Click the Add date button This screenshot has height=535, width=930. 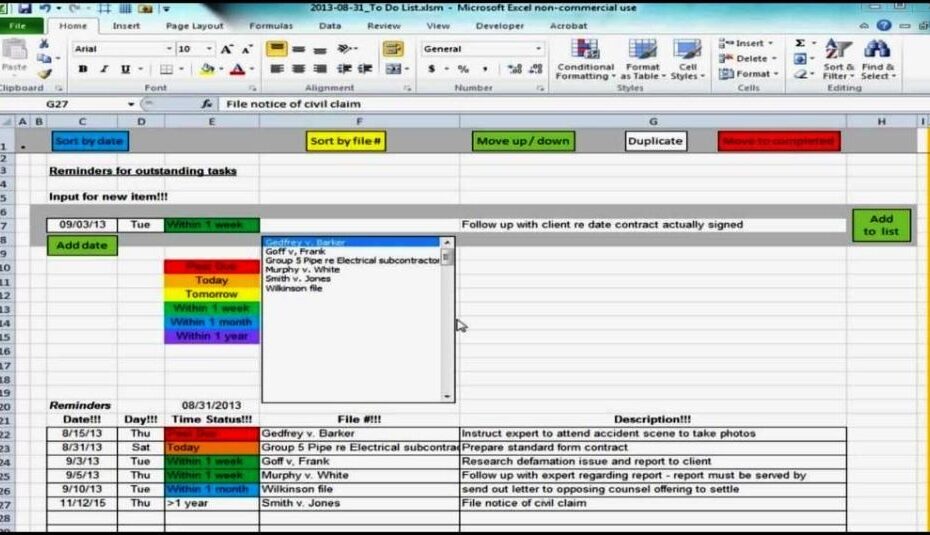tap(82, 245)
